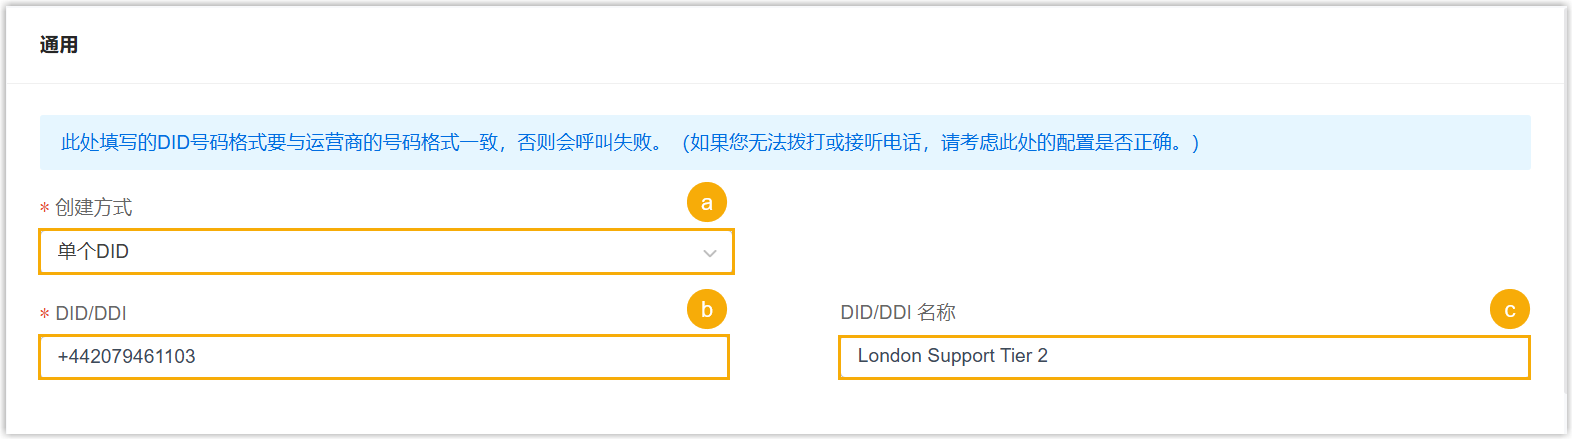The image size is (1573, 440).
Task: Click the +442079461103 number text
Action: pyautogui.click(x=127, y=357)
